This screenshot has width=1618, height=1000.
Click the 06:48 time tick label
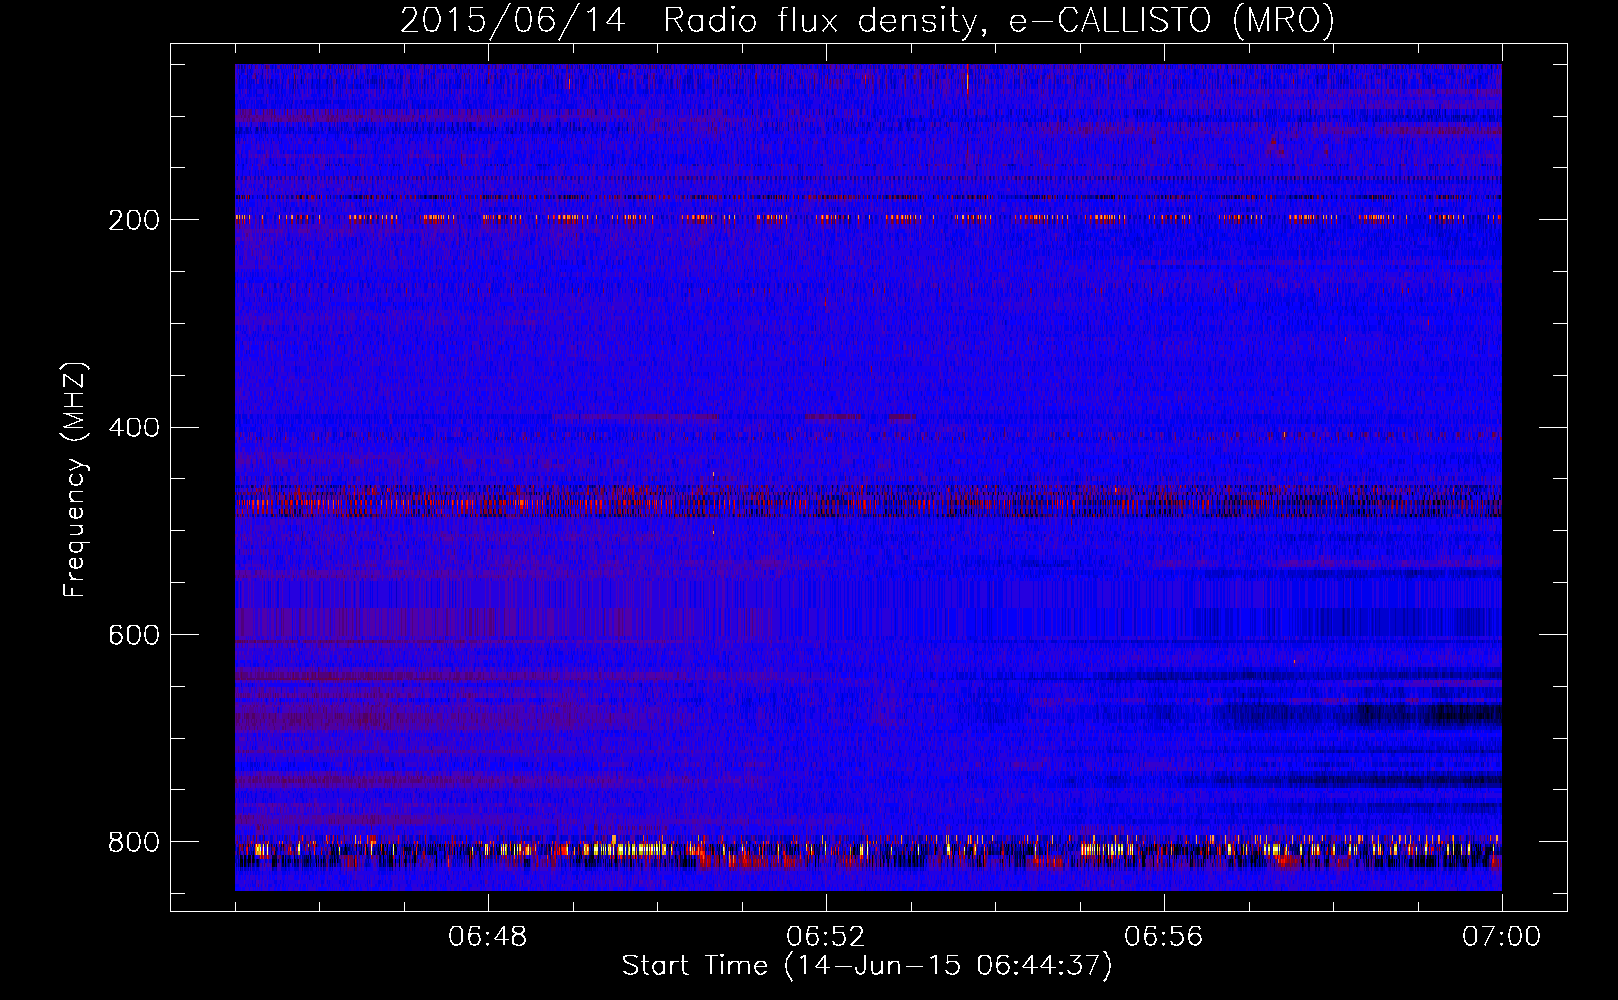point(488,937)
